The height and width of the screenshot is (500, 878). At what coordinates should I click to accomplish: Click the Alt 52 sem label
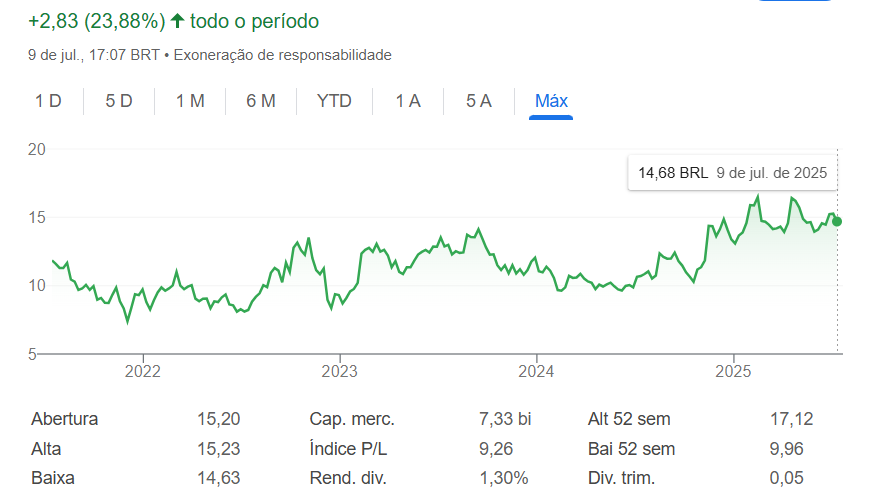[629, 419]
